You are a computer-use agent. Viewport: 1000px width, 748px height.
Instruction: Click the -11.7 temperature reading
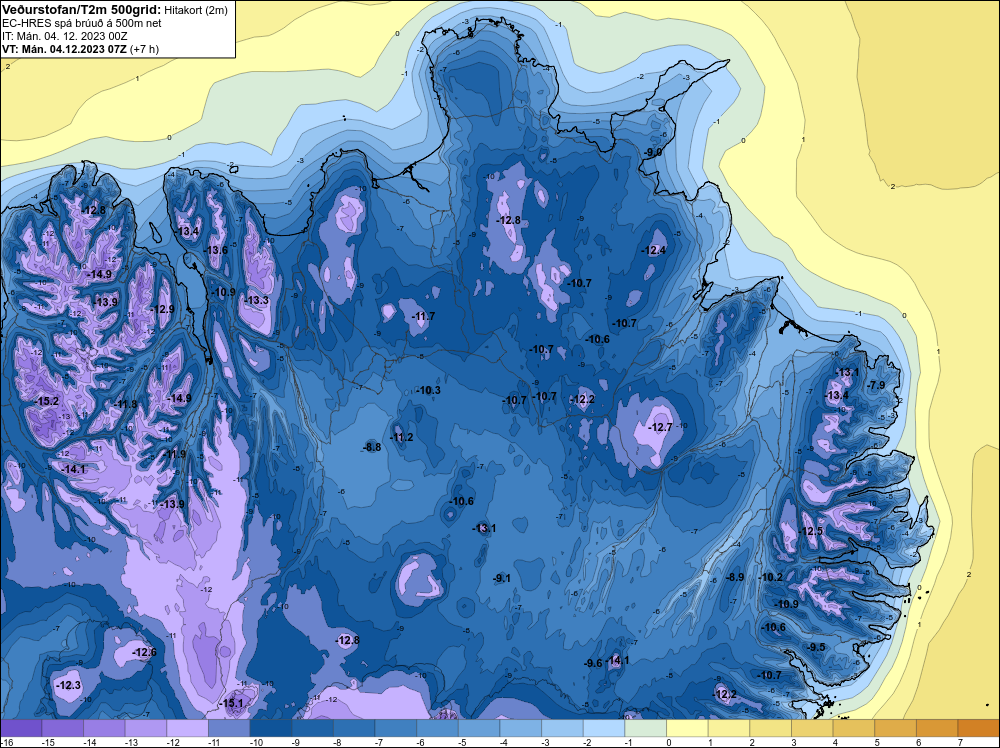pyautogui.click(x=423, y=316)
